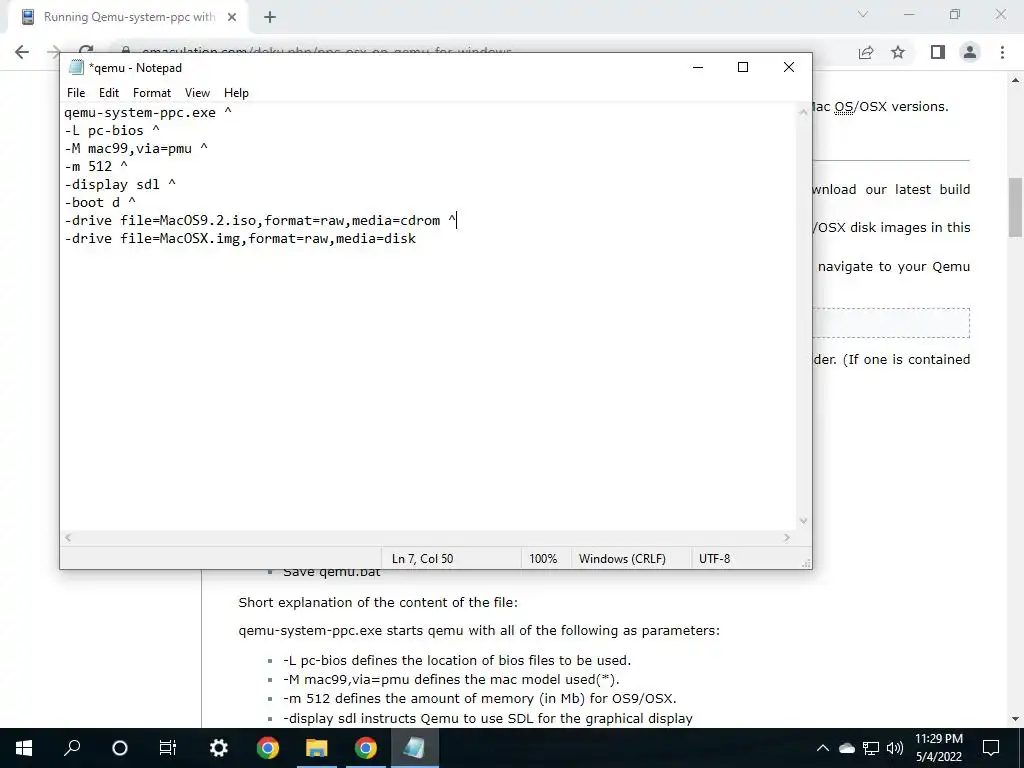The height and width of the screenshot is (768, 1024).
Task: Click the '-L pc-bios ^' line
Action: pos(112,131)
